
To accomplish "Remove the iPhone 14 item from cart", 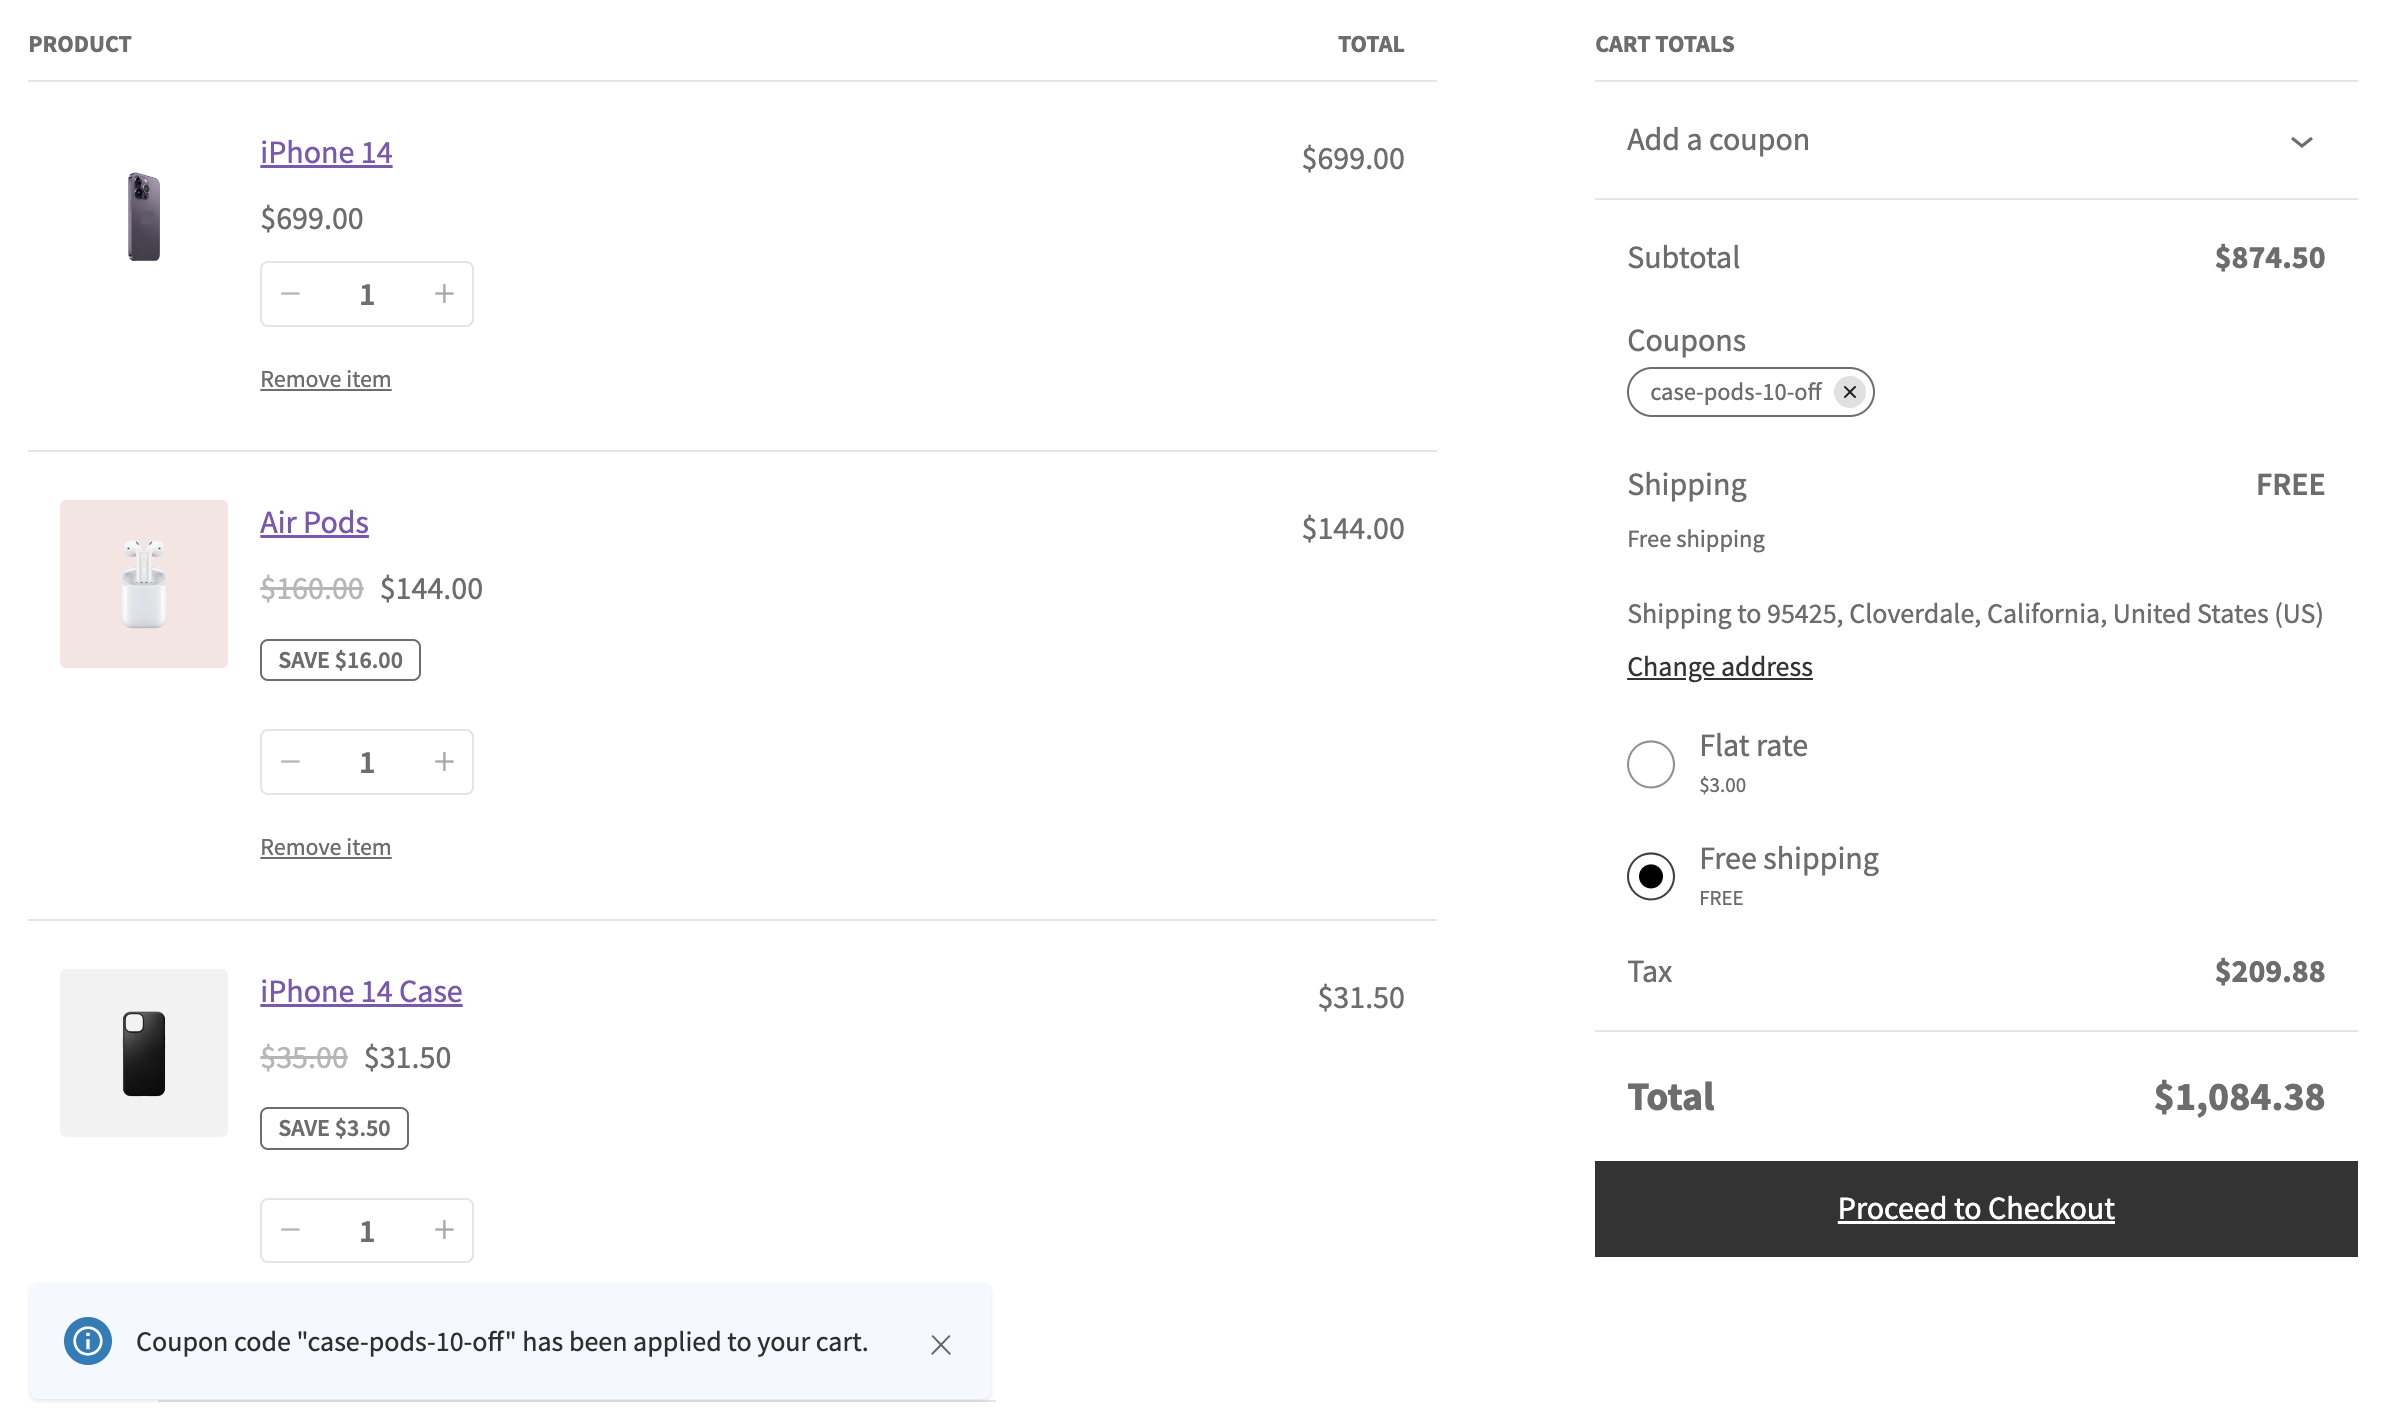I will pos(325,378).
